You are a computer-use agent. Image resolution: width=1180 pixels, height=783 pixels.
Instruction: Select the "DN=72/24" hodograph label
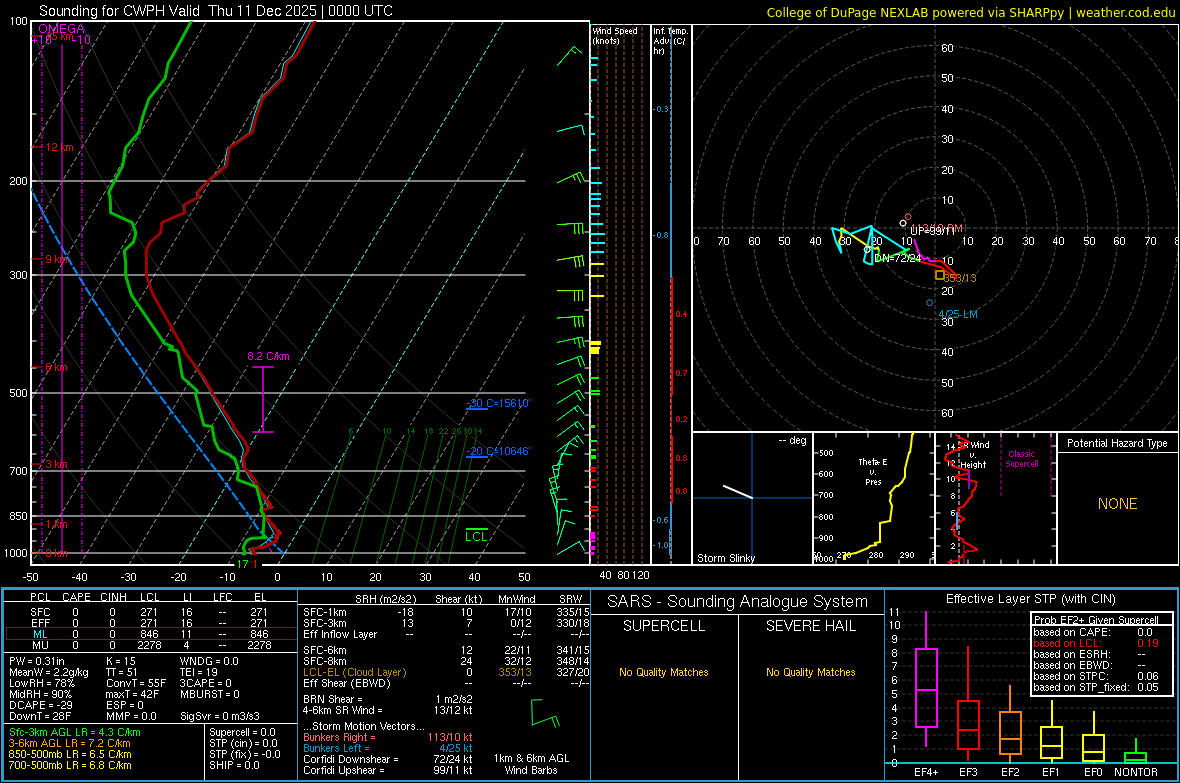(x=897, y=258)
